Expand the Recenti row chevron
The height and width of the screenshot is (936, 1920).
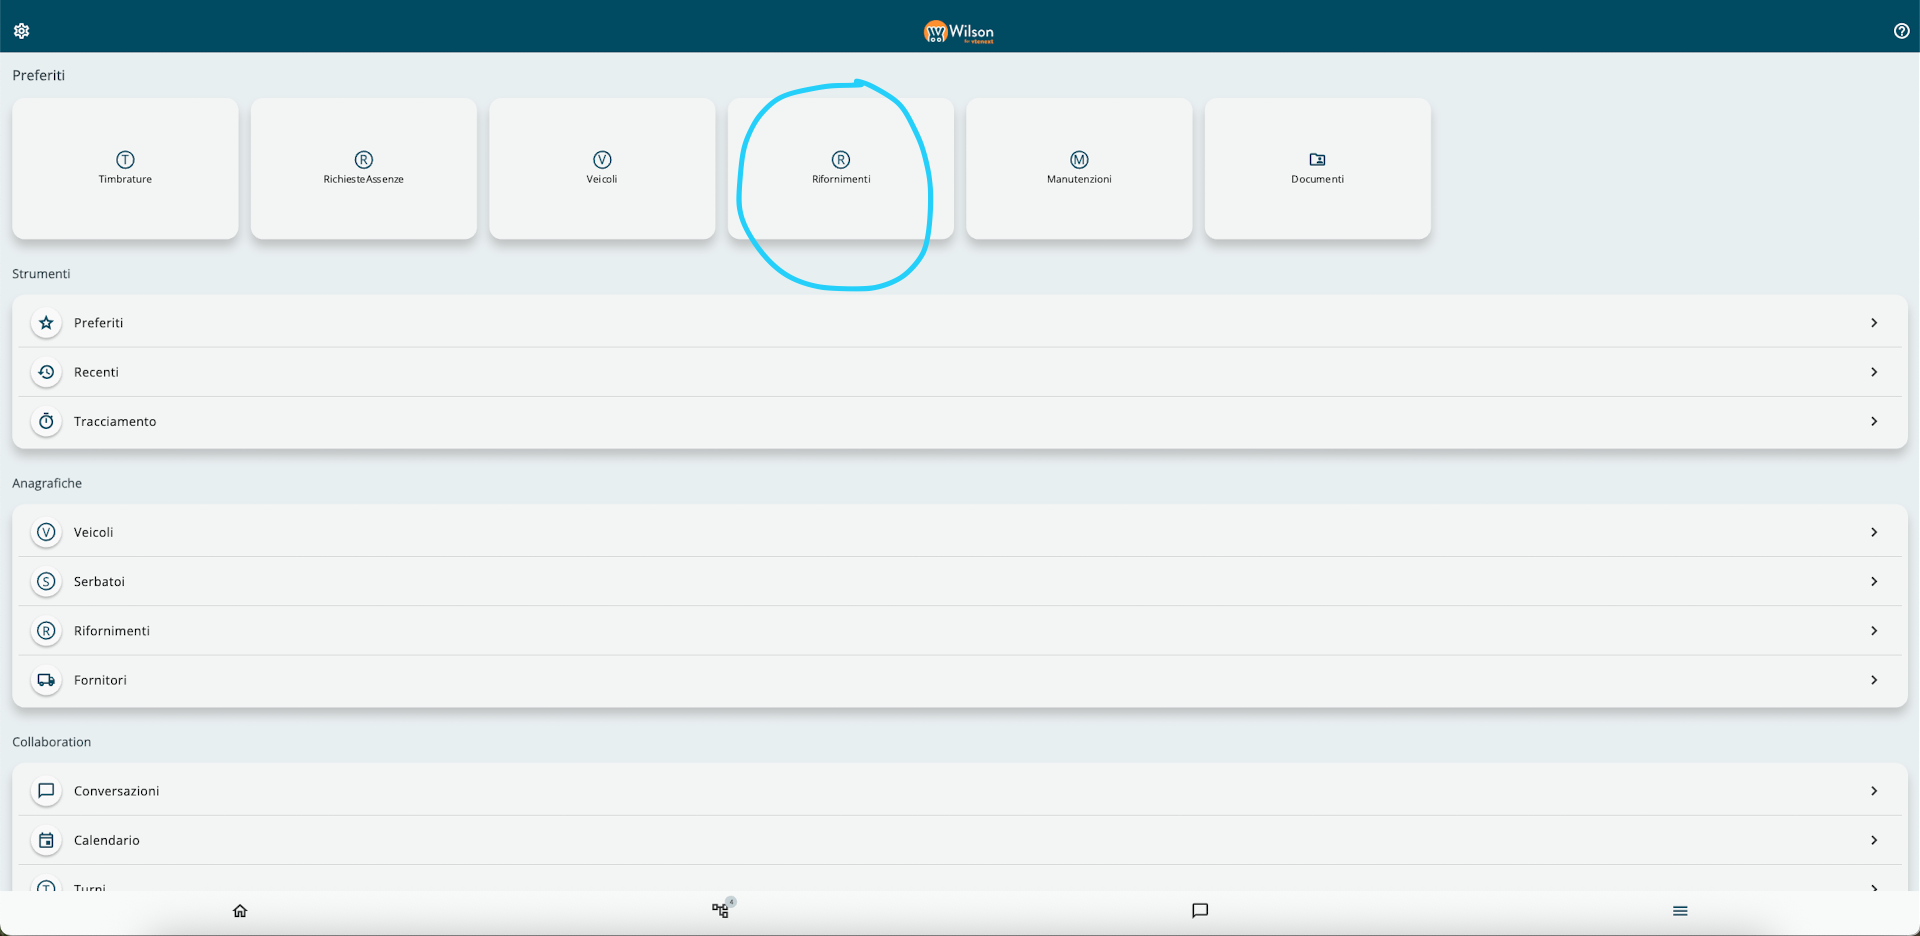[1873, 372]
